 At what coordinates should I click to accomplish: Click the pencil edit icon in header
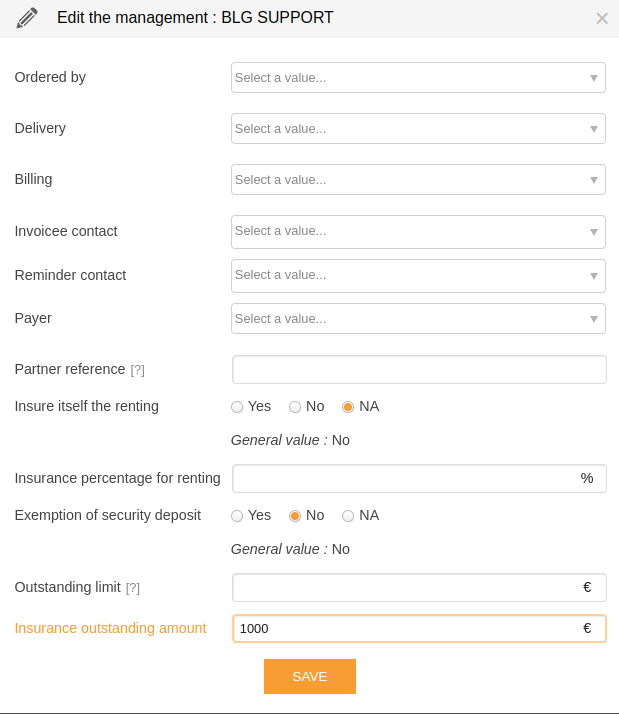pos(27,18)
